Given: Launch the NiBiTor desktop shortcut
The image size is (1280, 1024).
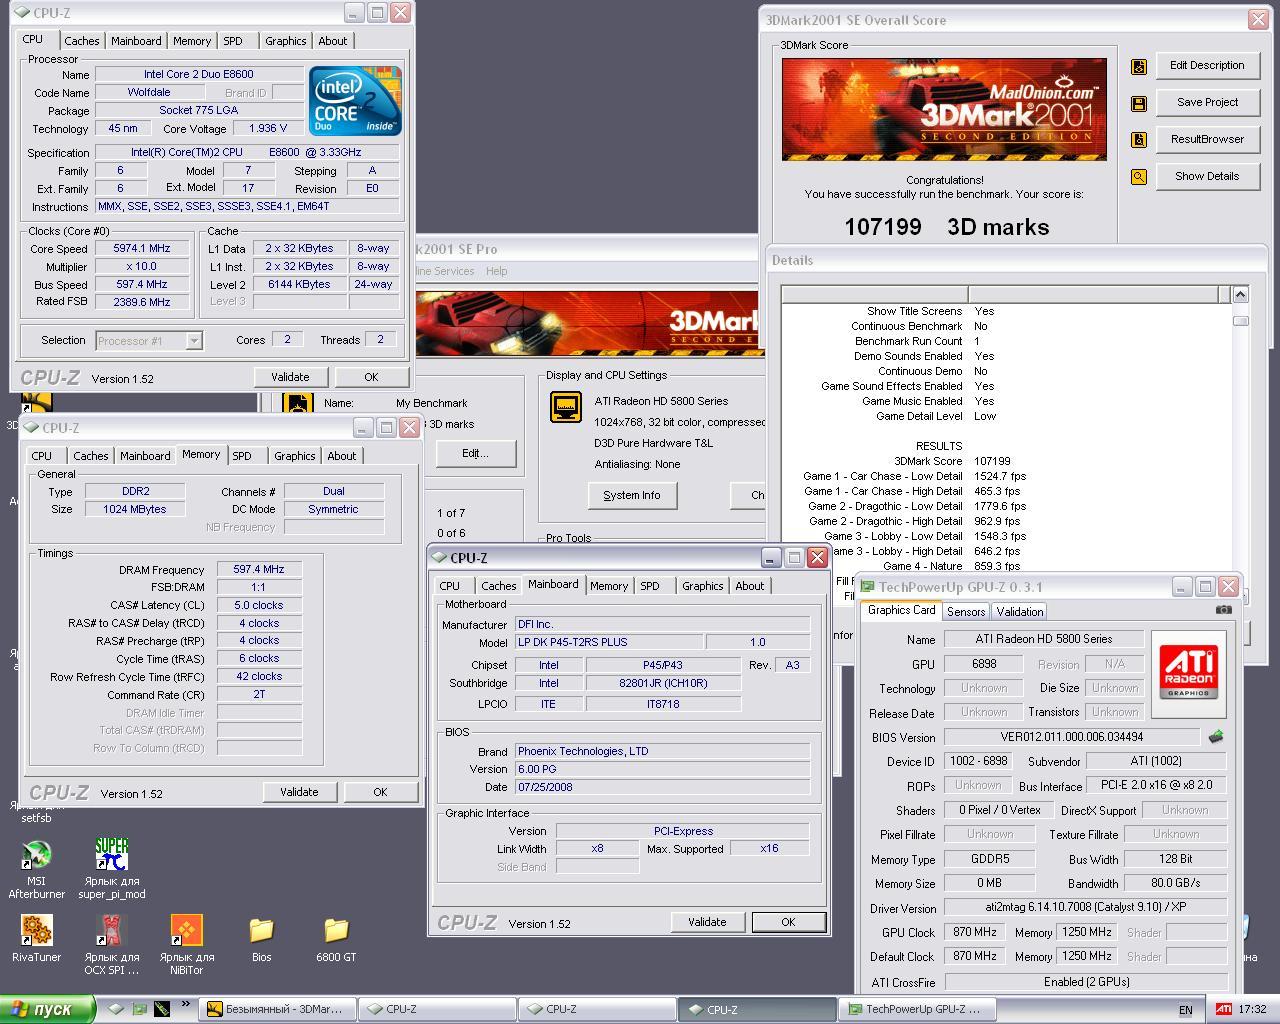Looking at the screenshot, I should point(186,944).
